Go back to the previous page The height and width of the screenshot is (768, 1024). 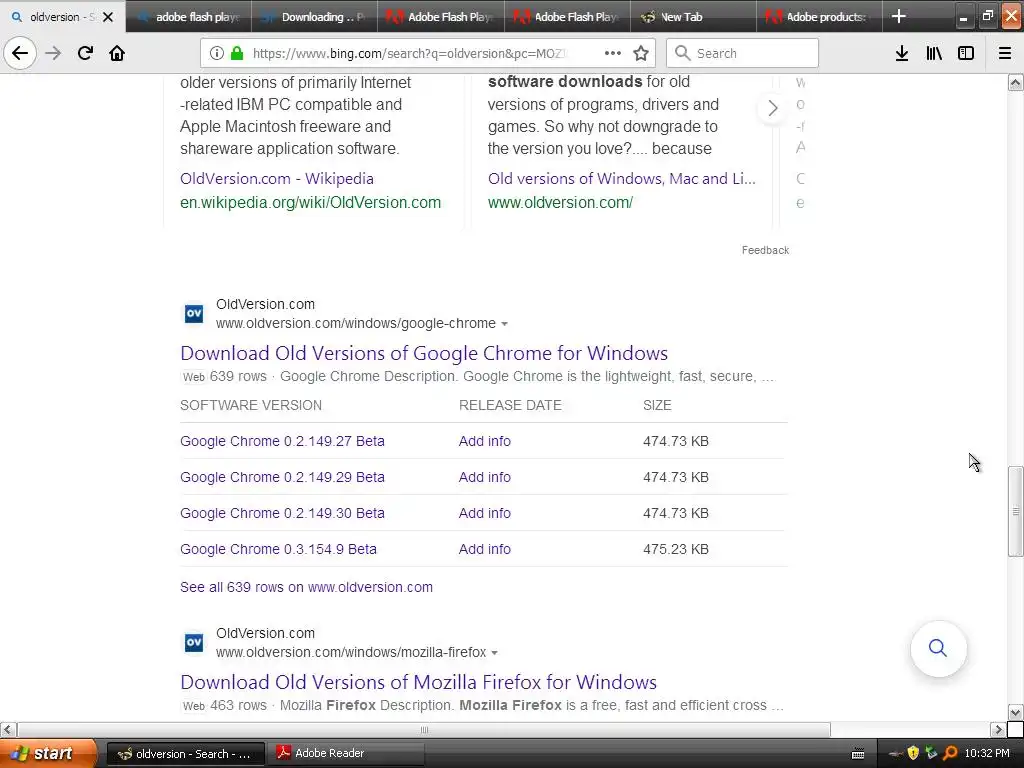click(20, 53)
